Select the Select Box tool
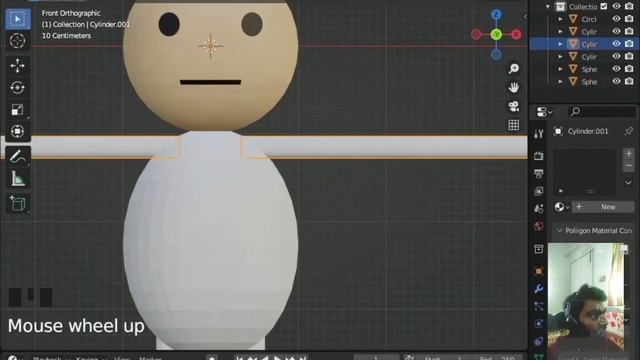The height and width of the screenshot is (360, 640). pos(17,19)
